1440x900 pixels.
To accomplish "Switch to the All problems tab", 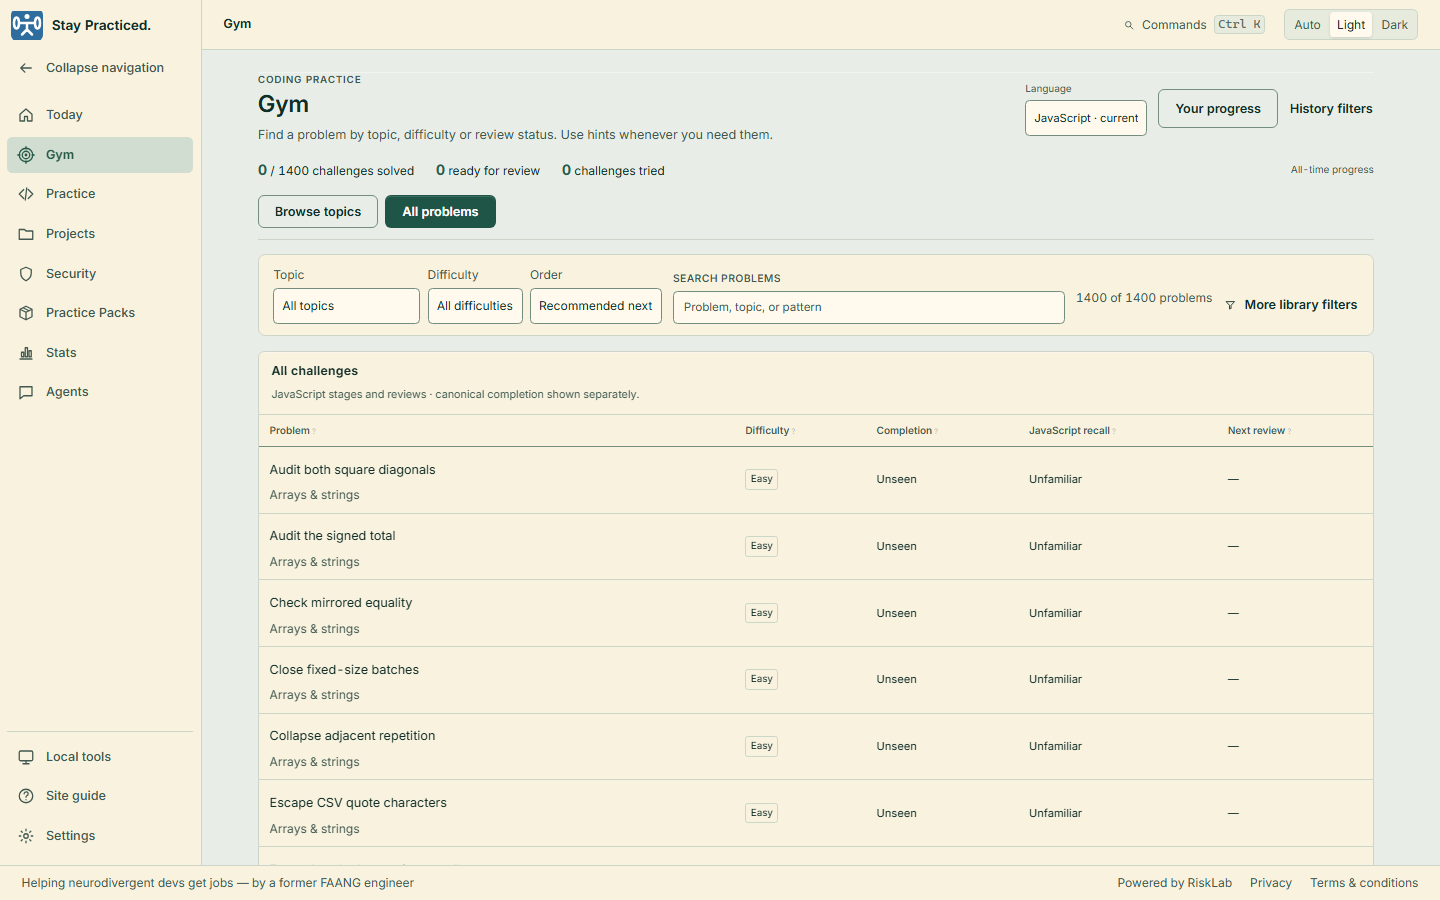I will [440, 212].
